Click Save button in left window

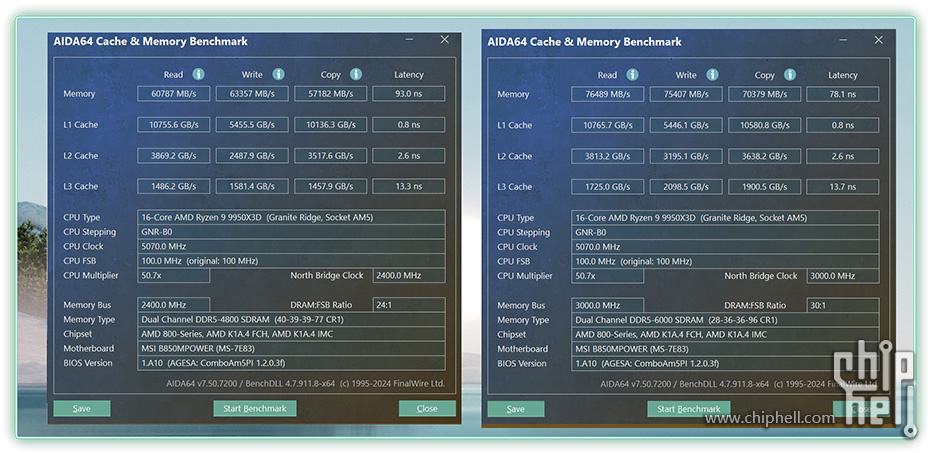[x=82, y=408]
